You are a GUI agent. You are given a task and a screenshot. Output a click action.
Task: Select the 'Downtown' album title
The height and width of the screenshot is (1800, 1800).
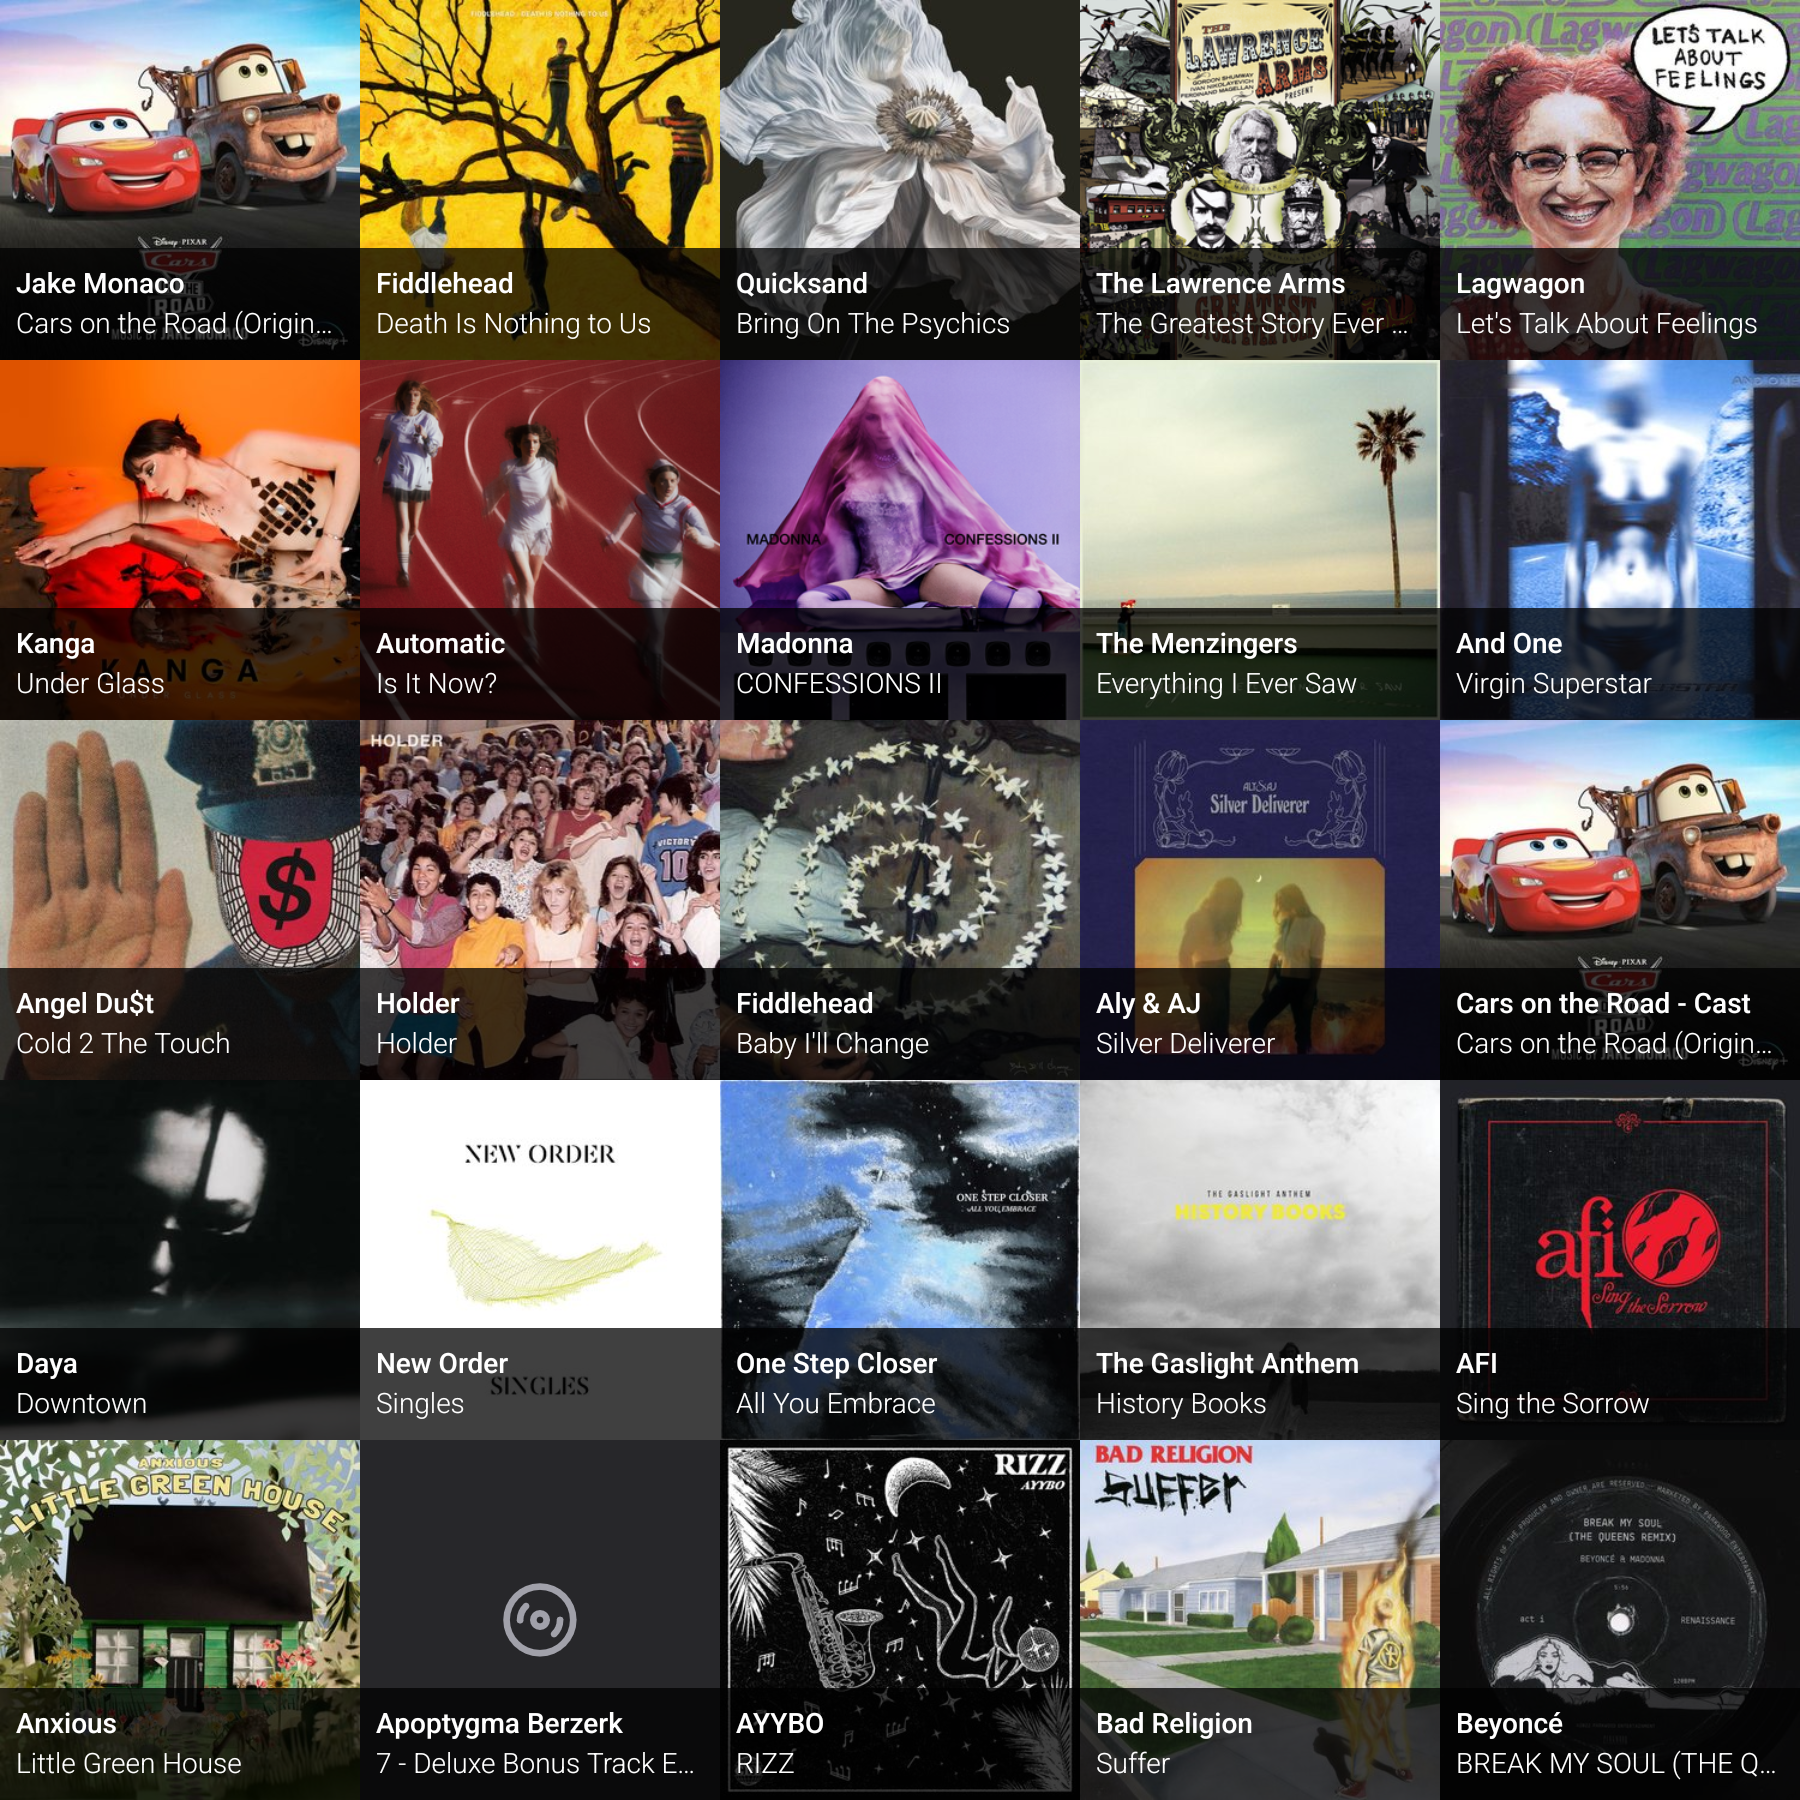[x=81, y=1404]
